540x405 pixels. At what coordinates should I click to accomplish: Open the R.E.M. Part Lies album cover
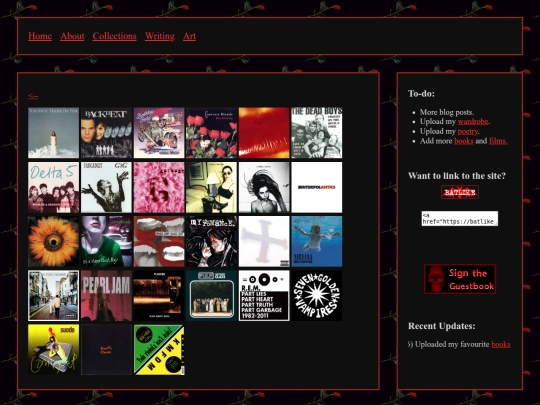point(264,295)
